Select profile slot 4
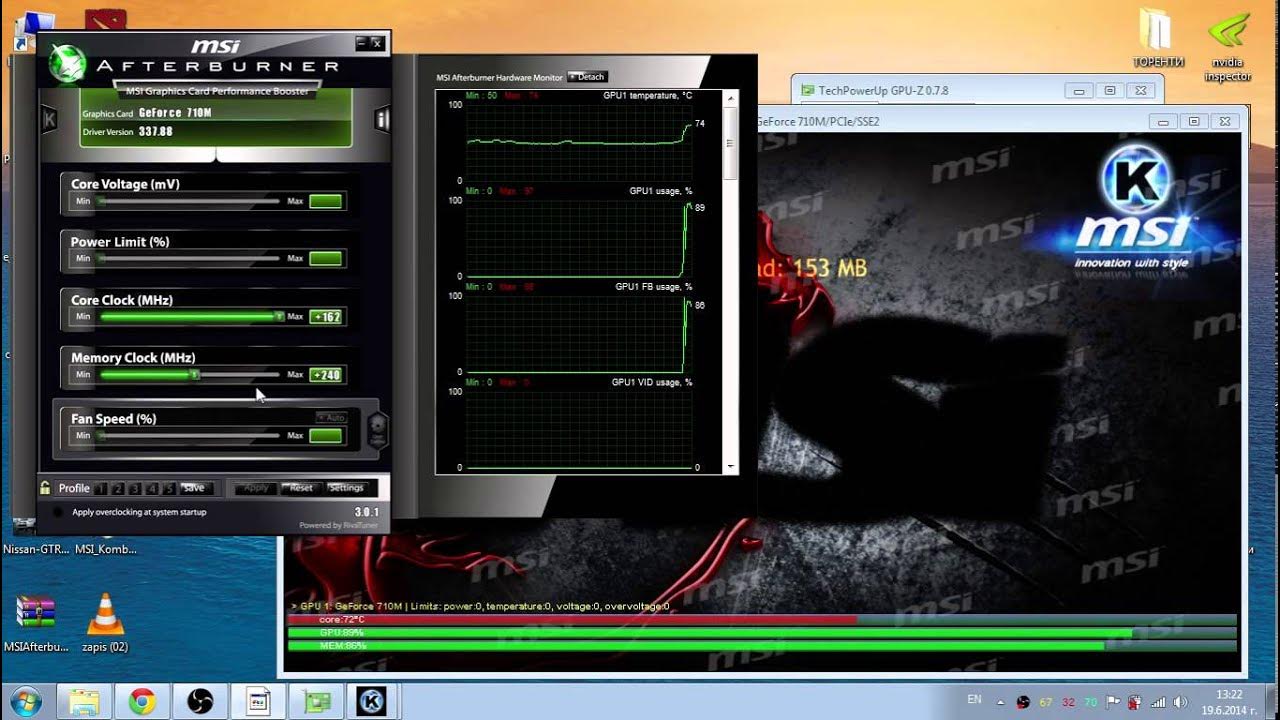Image resolution: width=1280 pixels, height=720 pixels. tap(152, 488)
